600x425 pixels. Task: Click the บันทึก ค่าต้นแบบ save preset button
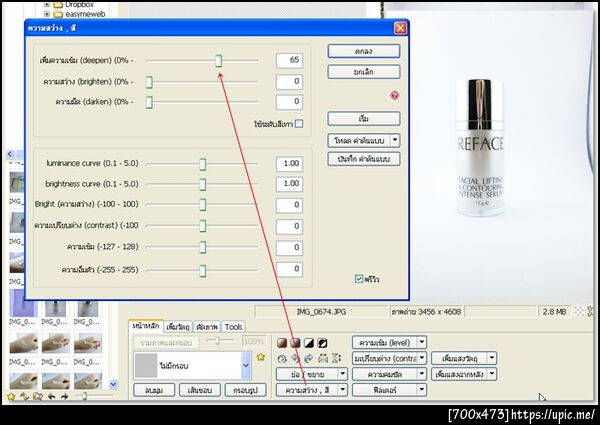(x=364, y=159)
